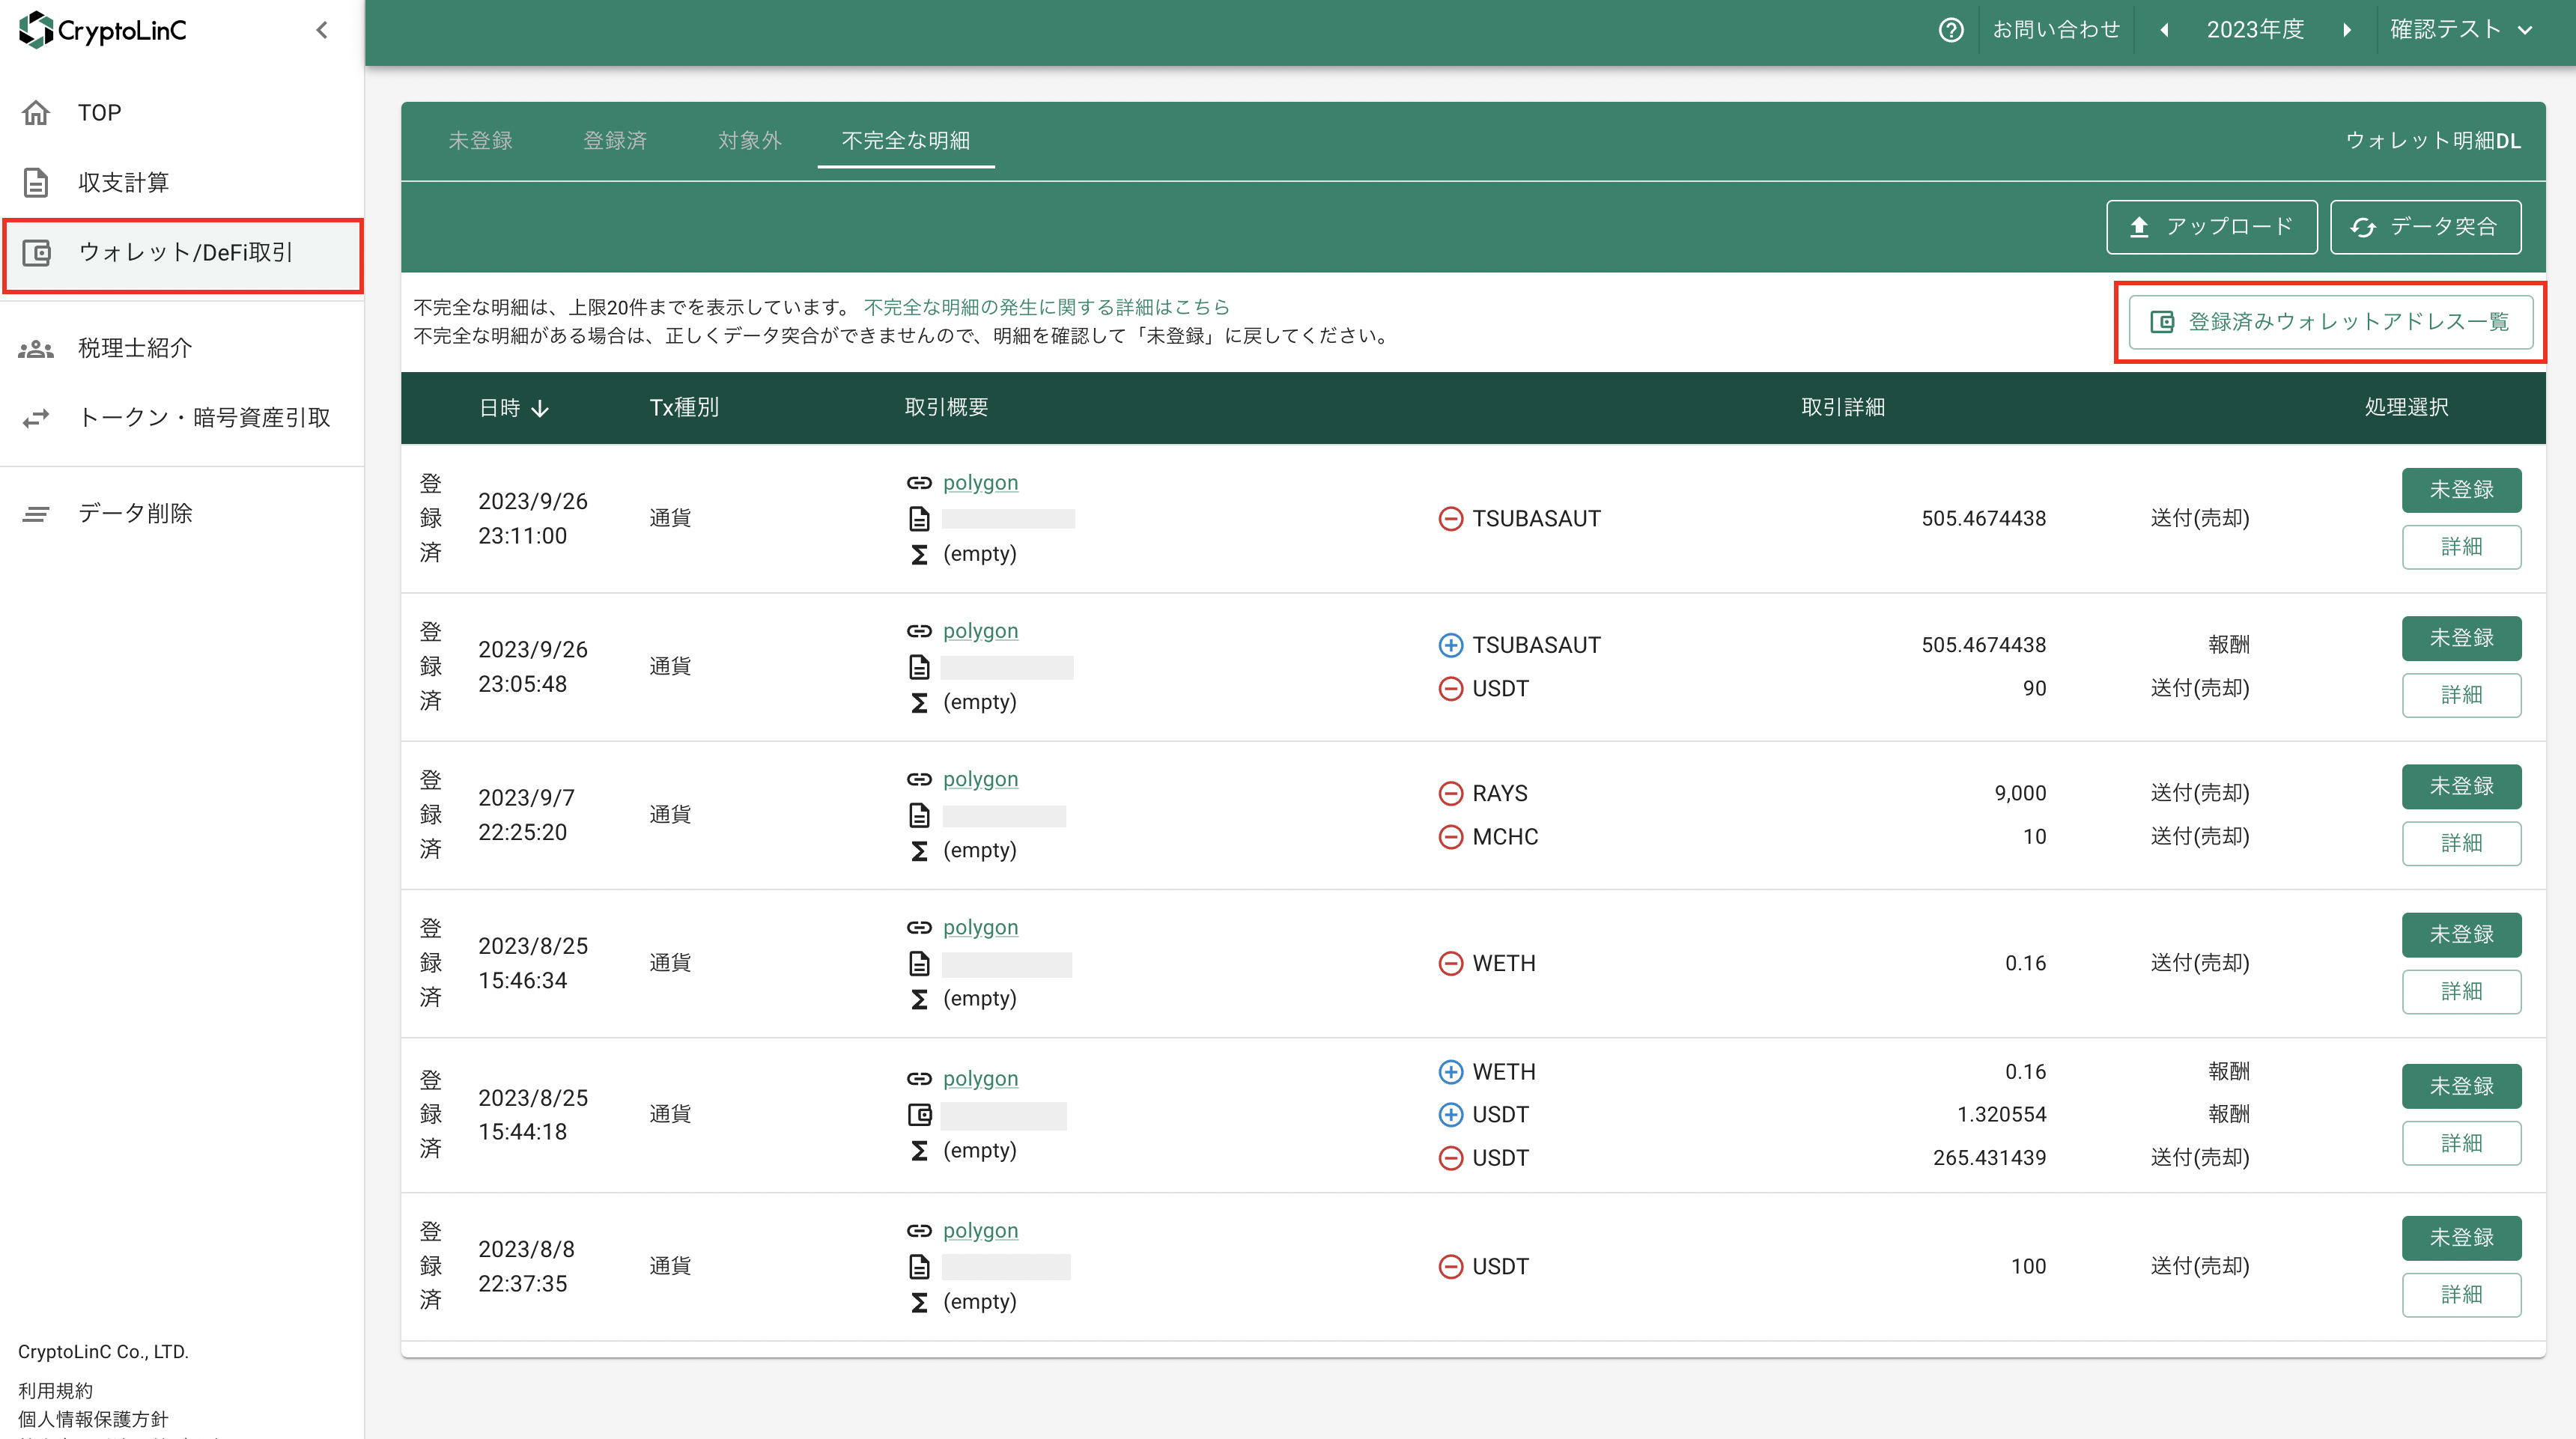Open 不完全な明細の発生に関する詳細はこちら link

[x=1046, y=307]
